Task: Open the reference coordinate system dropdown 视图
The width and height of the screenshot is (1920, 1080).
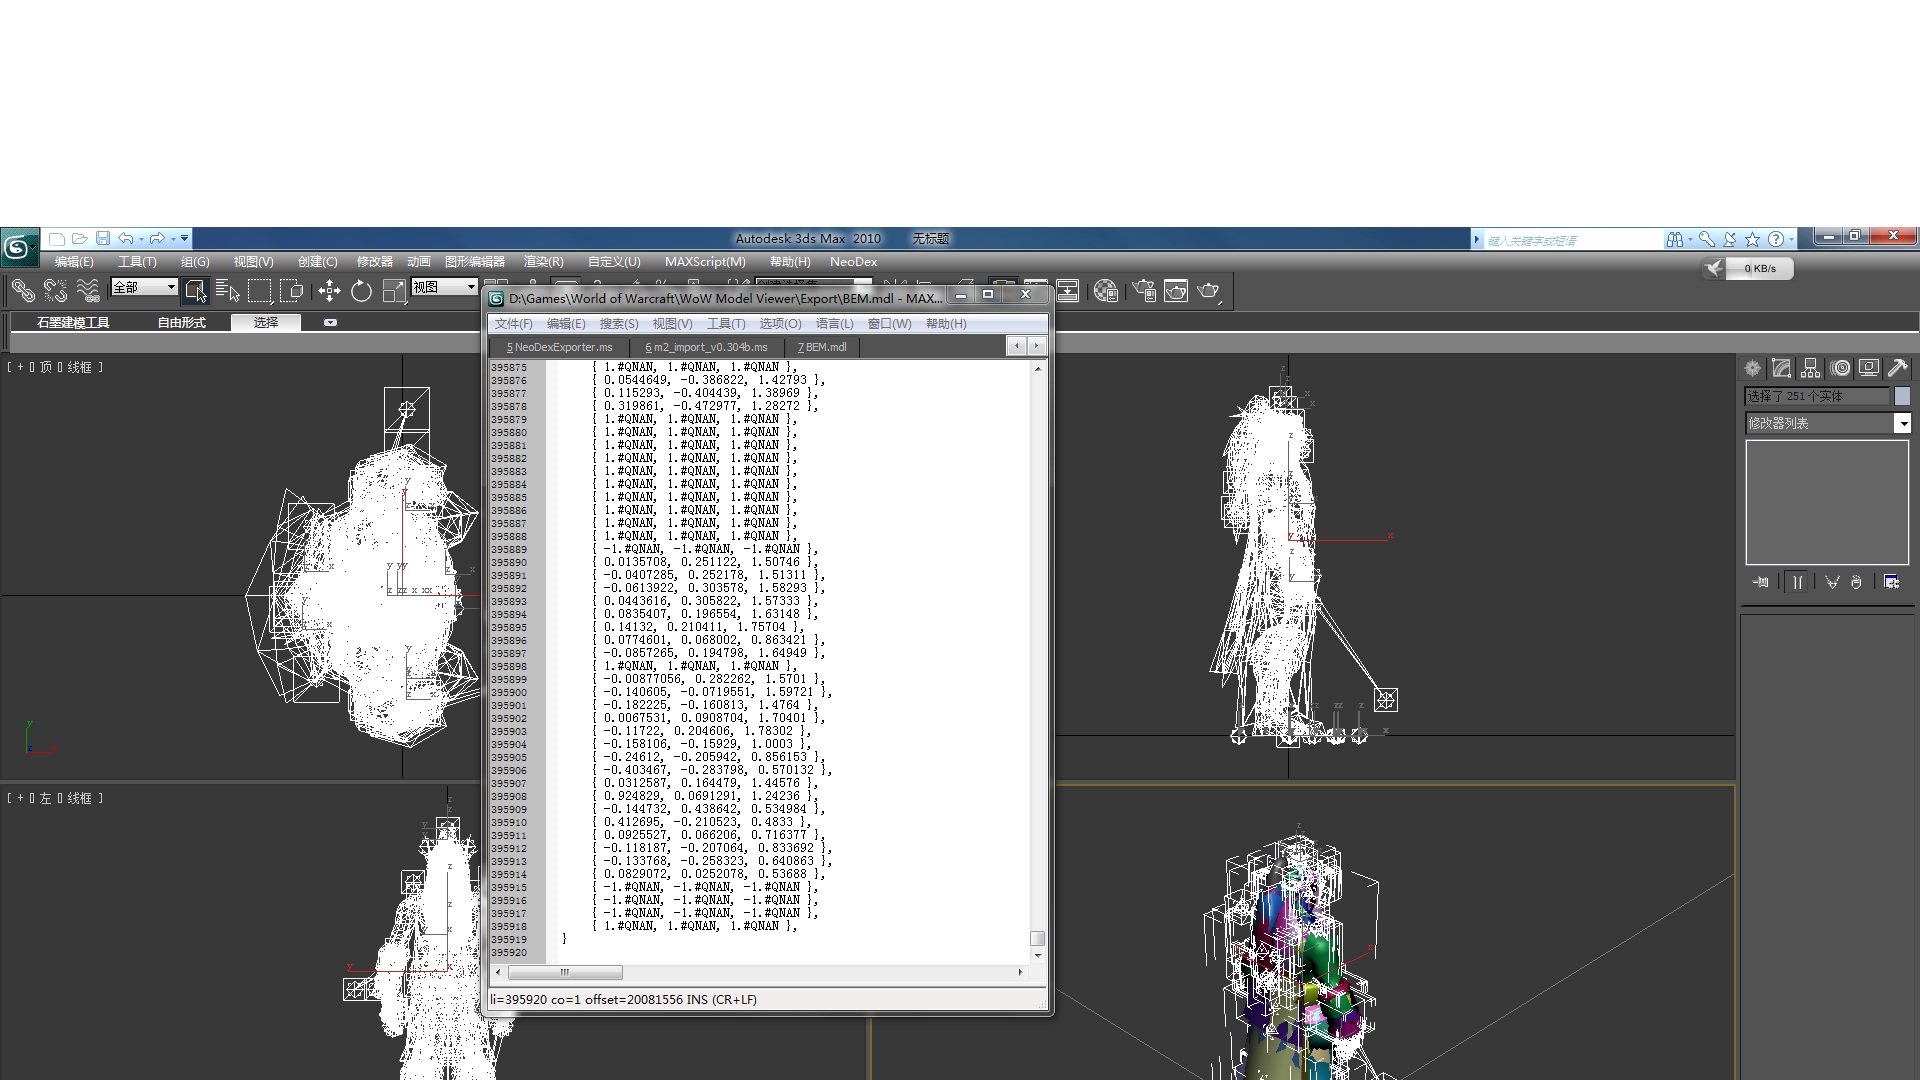Action: click(x=445, y=288)
